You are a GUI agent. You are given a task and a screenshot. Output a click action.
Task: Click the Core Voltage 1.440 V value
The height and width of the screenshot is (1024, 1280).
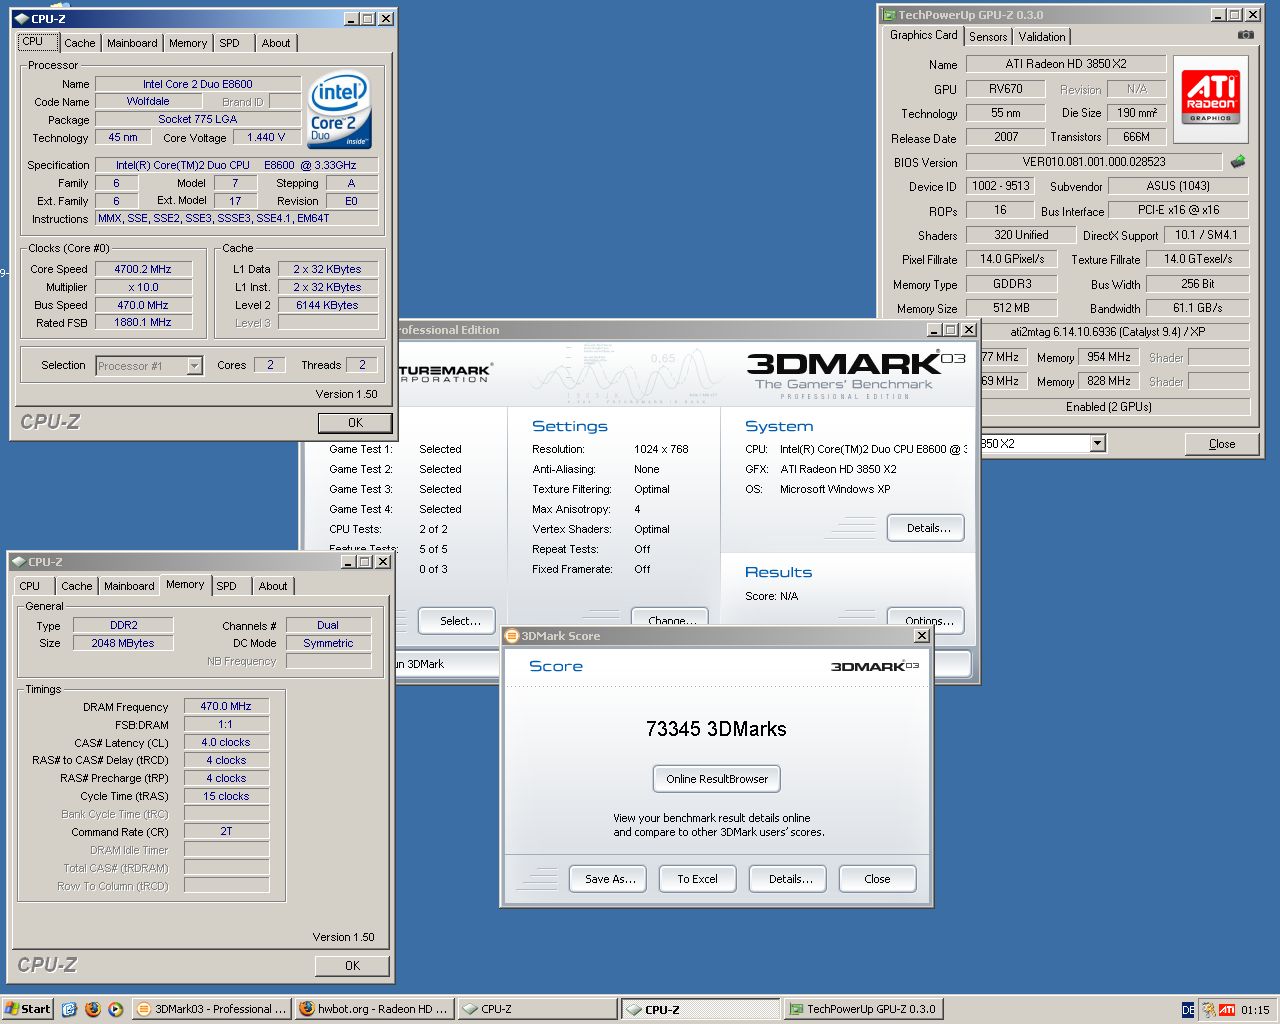[x=266, y=137]
